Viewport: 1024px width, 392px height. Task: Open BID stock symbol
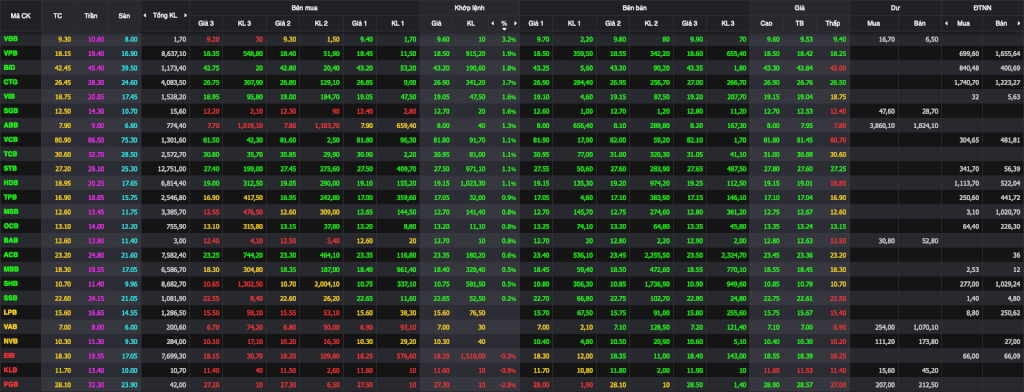[x=10, y=67]
